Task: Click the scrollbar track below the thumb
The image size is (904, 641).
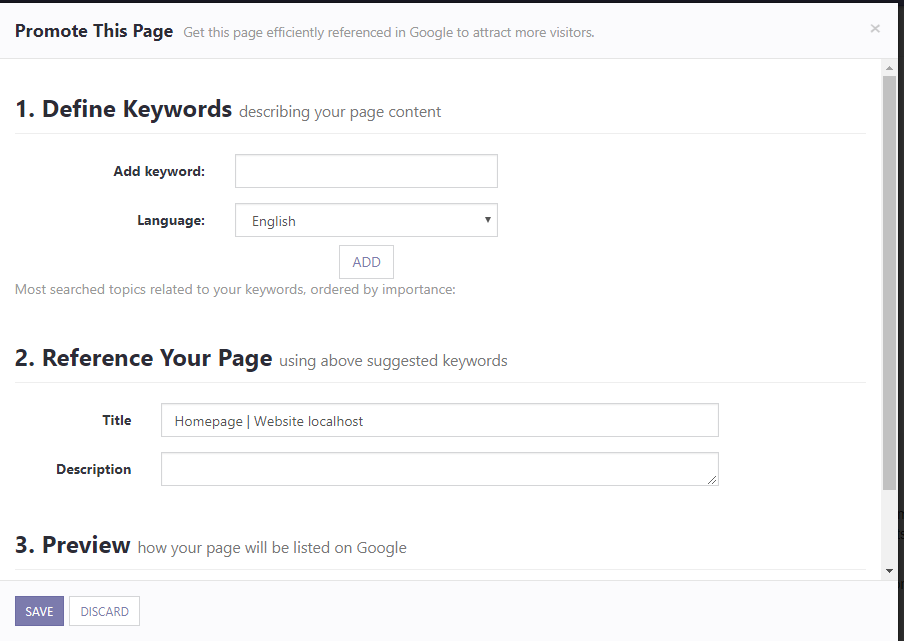Action: (x=889, y=527)
